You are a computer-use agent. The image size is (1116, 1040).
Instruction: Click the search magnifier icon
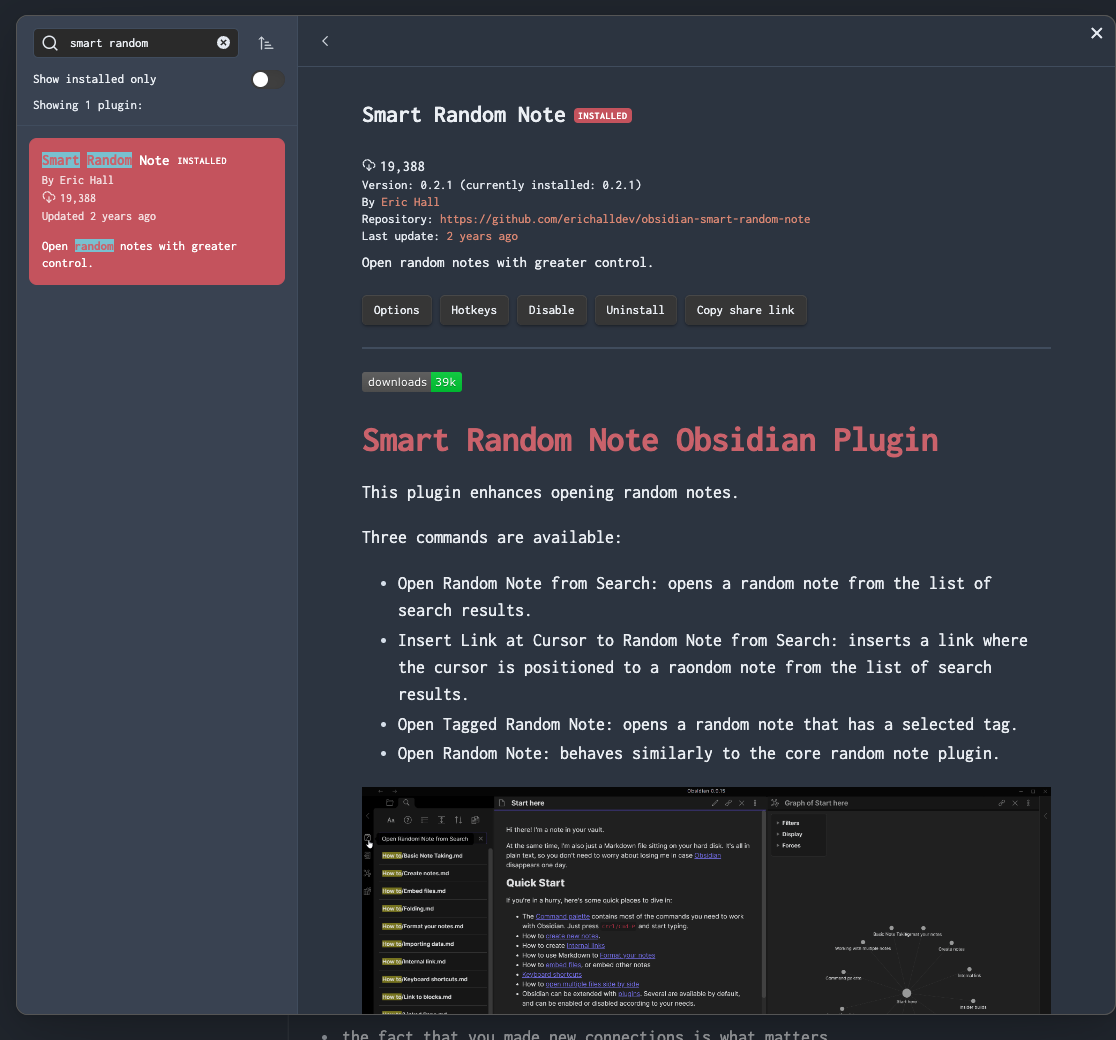(48, 43)
